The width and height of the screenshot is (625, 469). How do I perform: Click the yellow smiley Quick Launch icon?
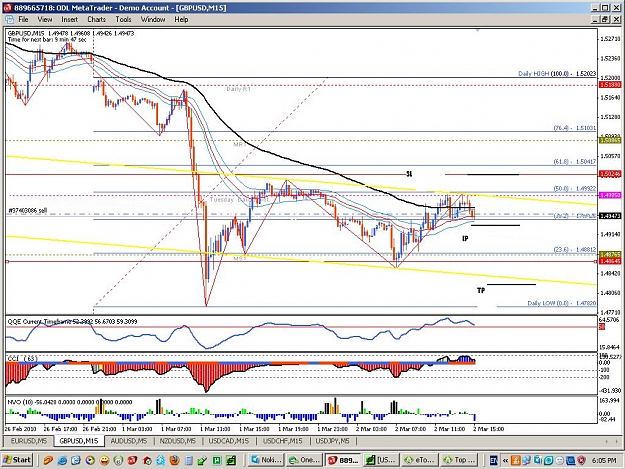click(104, 460)
